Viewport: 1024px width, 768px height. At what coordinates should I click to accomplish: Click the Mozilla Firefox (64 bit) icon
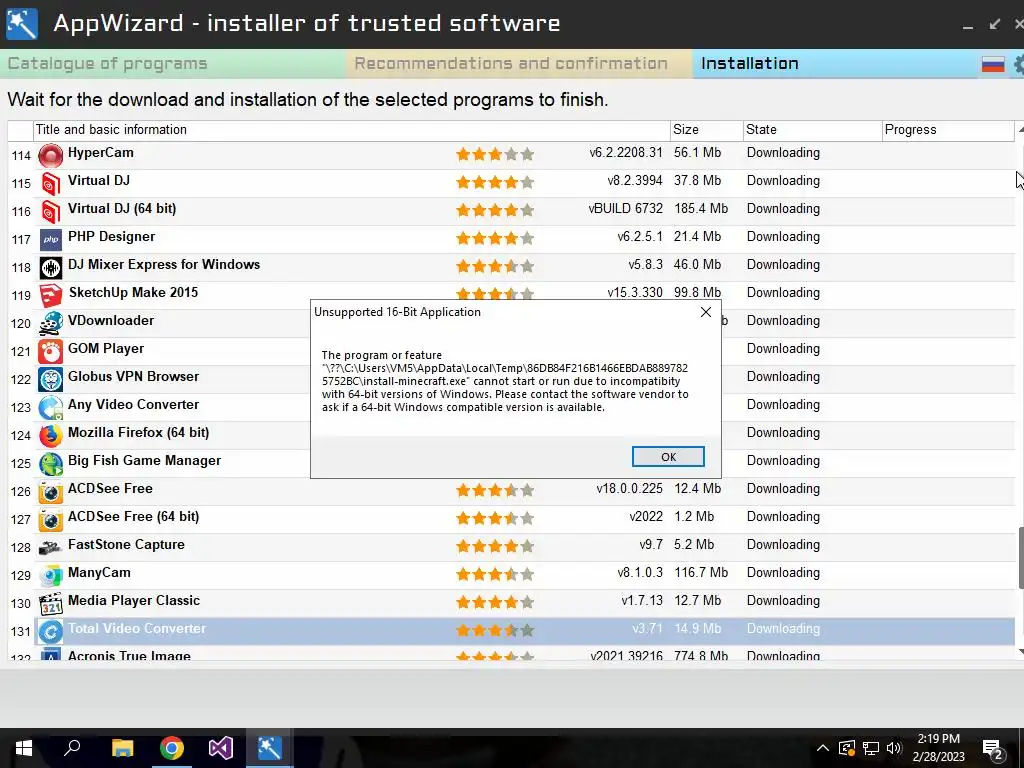click(x=50, y=436)
